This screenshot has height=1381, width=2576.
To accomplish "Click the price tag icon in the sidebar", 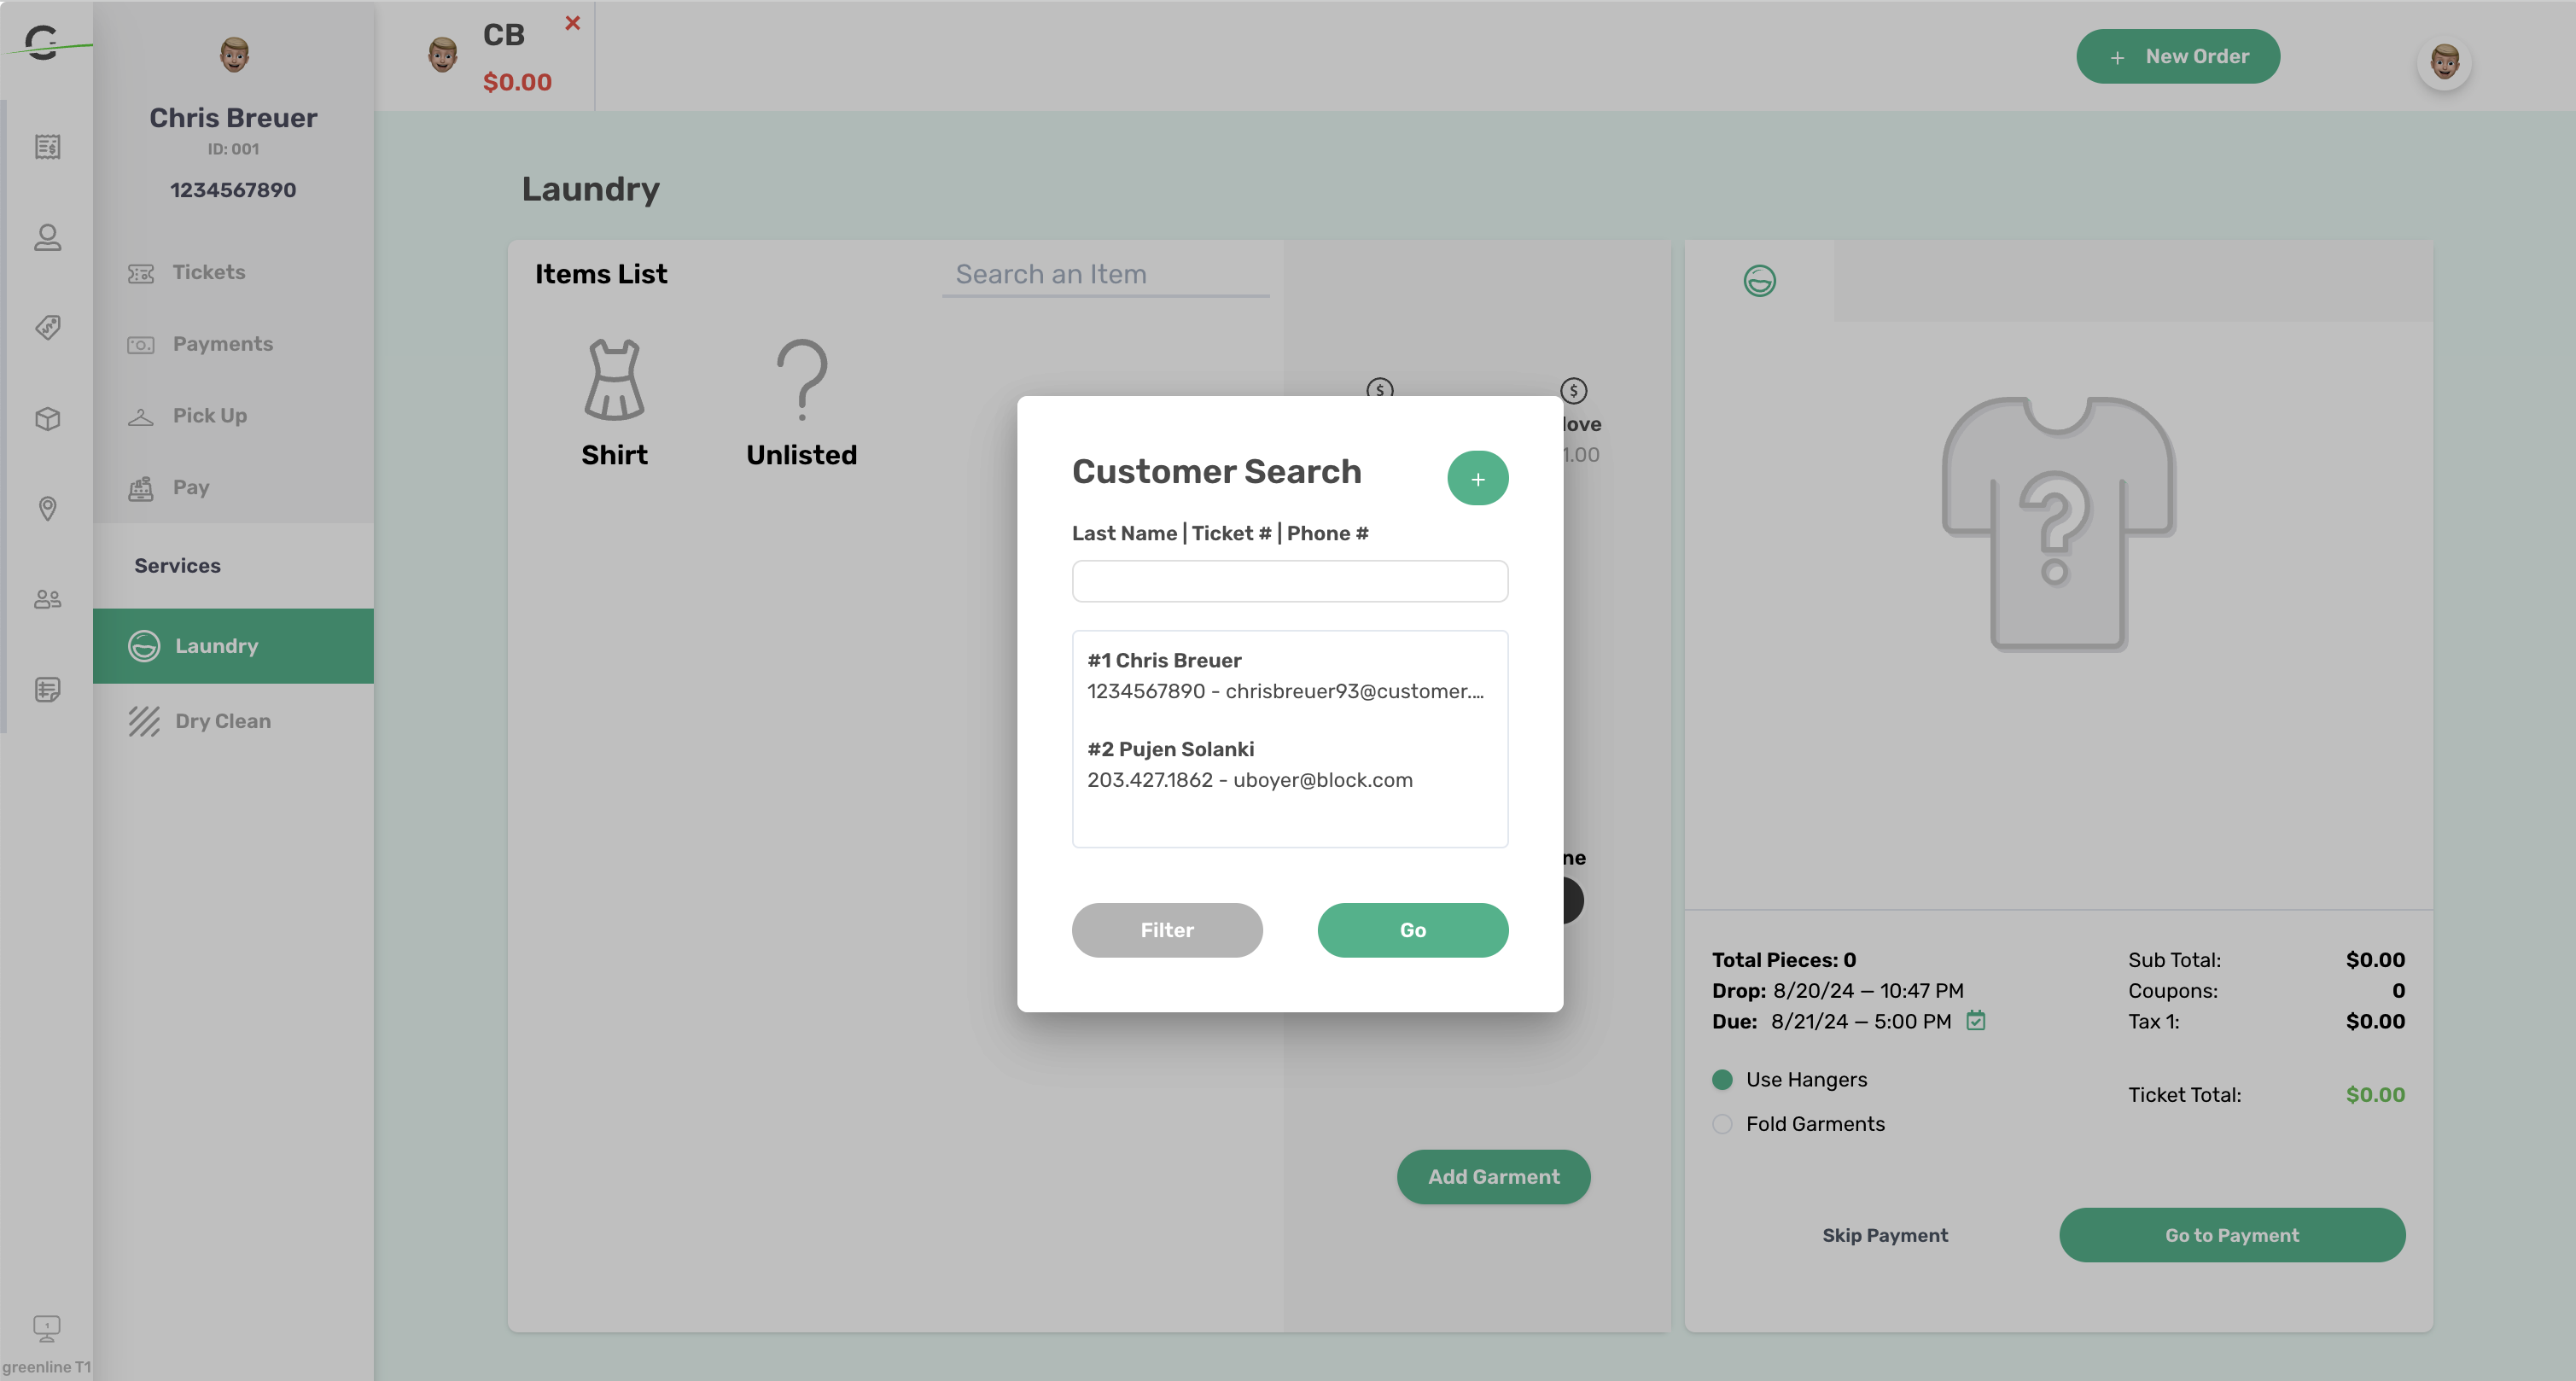I will click(47, 328).
